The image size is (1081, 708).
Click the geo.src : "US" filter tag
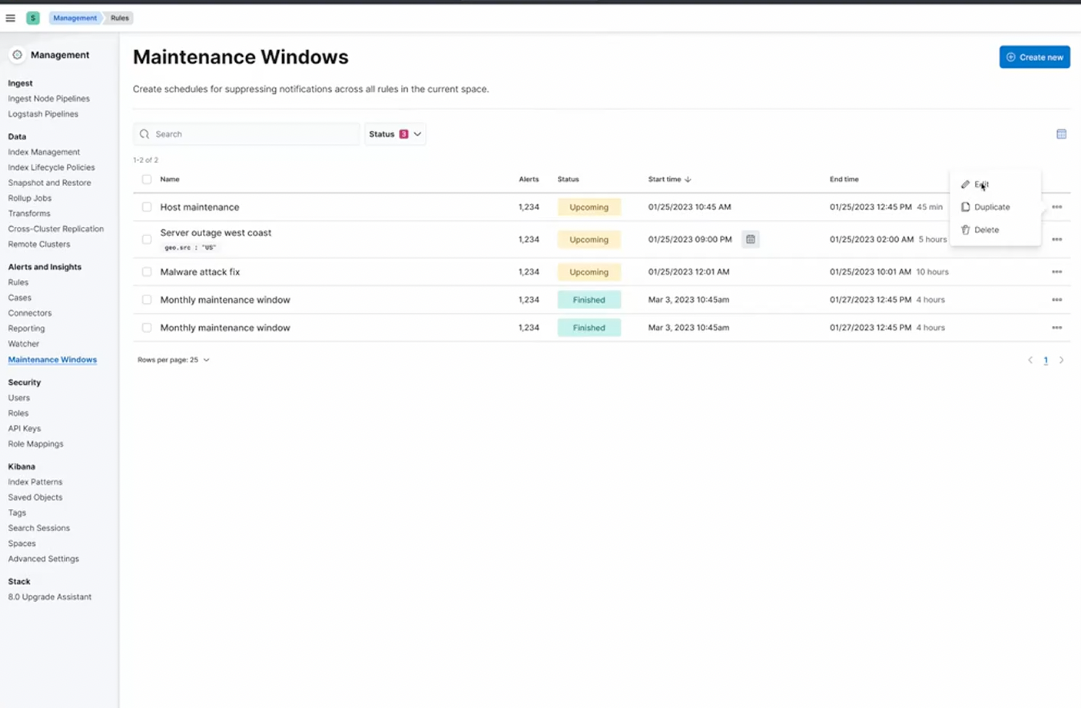point(190,247)
